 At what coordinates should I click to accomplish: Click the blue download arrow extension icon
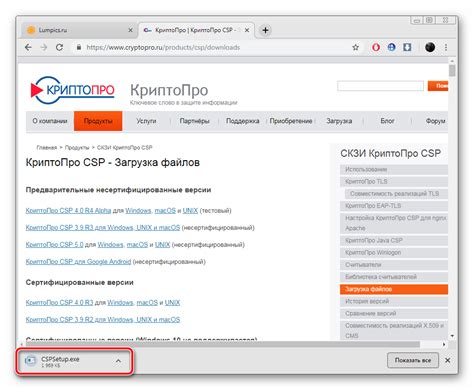[x=407, y=47]
